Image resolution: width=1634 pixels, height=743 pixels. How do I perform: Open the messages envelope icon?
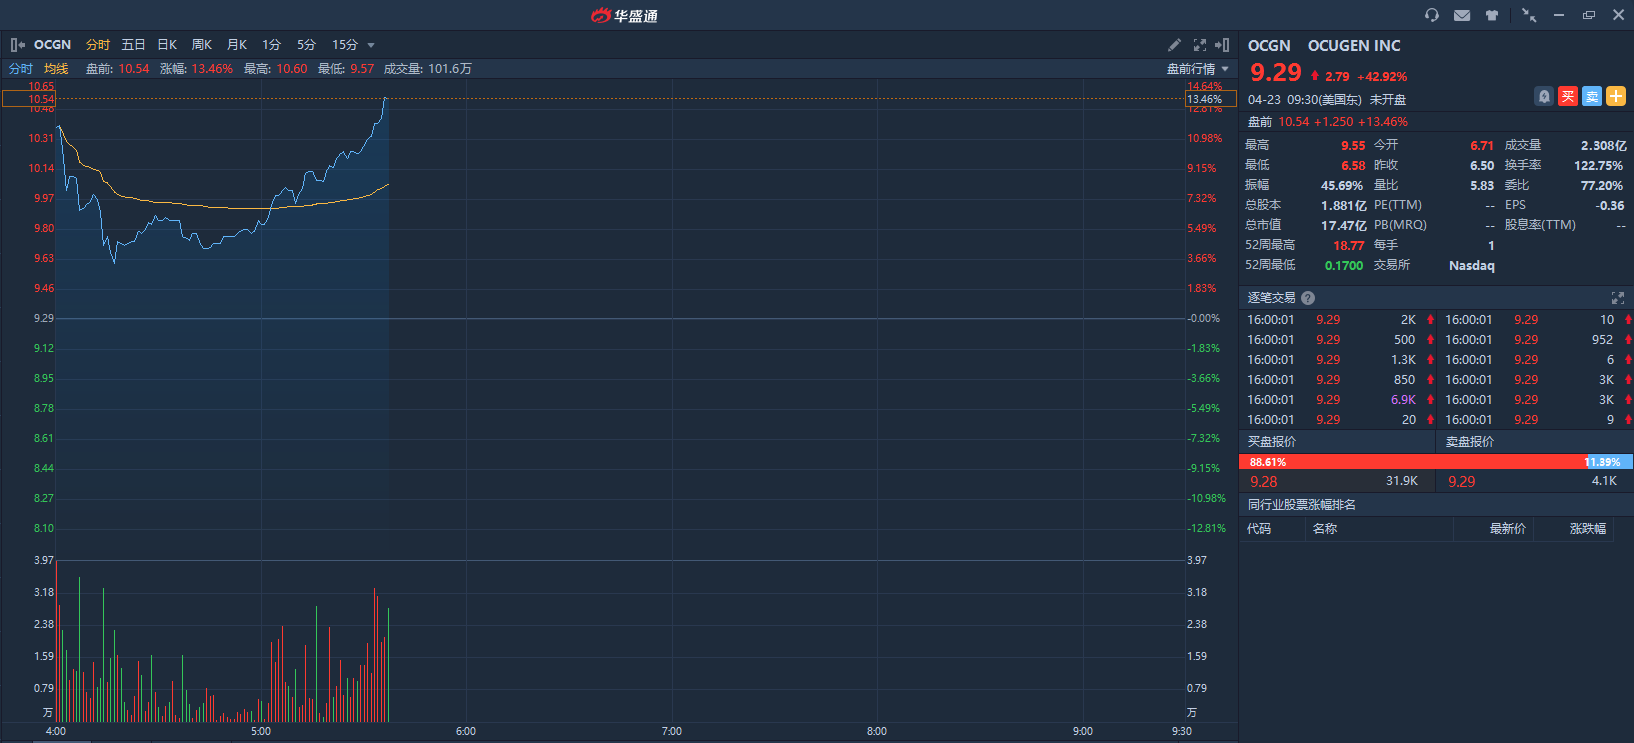pos(1462,15)
